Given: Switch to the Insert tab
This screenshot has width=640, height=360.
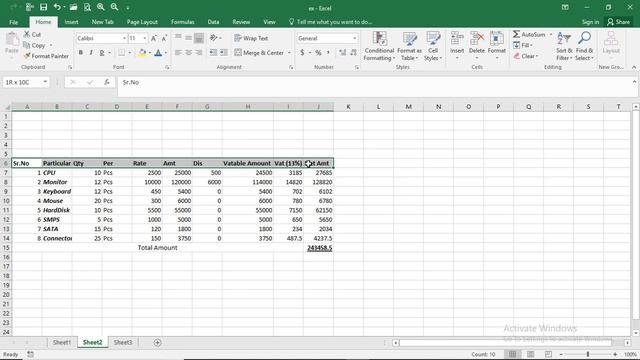Looking at the screenshot, I should click(x=71, y=22).
